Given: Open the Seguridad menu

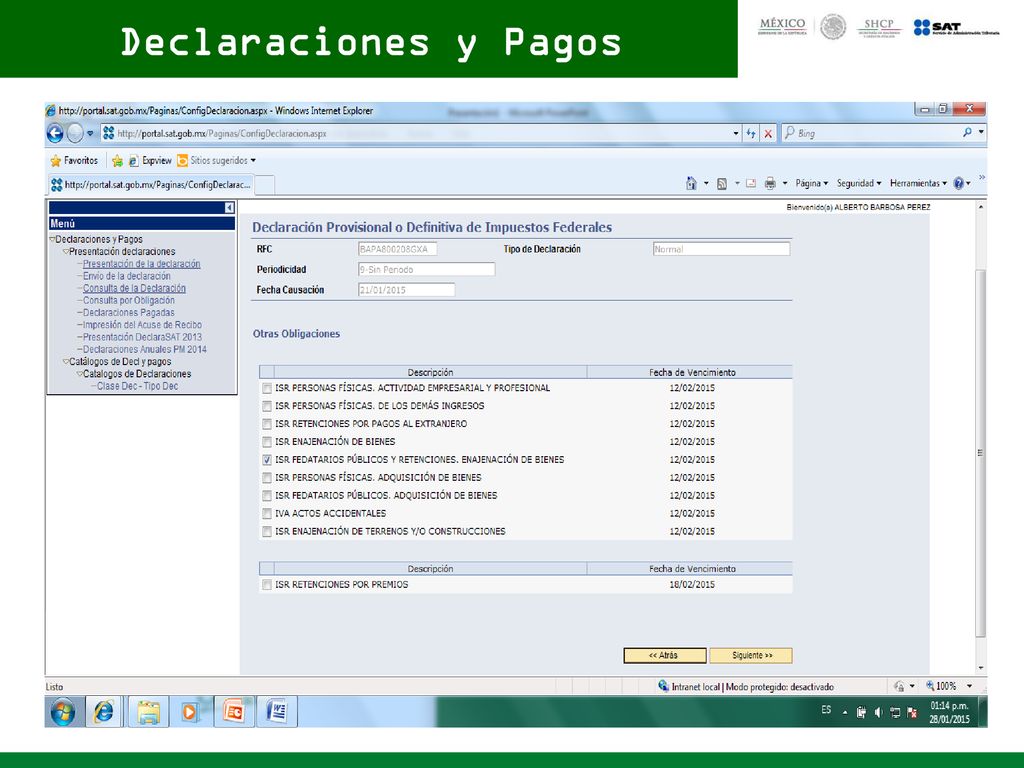Looking at the screenshot, I should (859, 184).
